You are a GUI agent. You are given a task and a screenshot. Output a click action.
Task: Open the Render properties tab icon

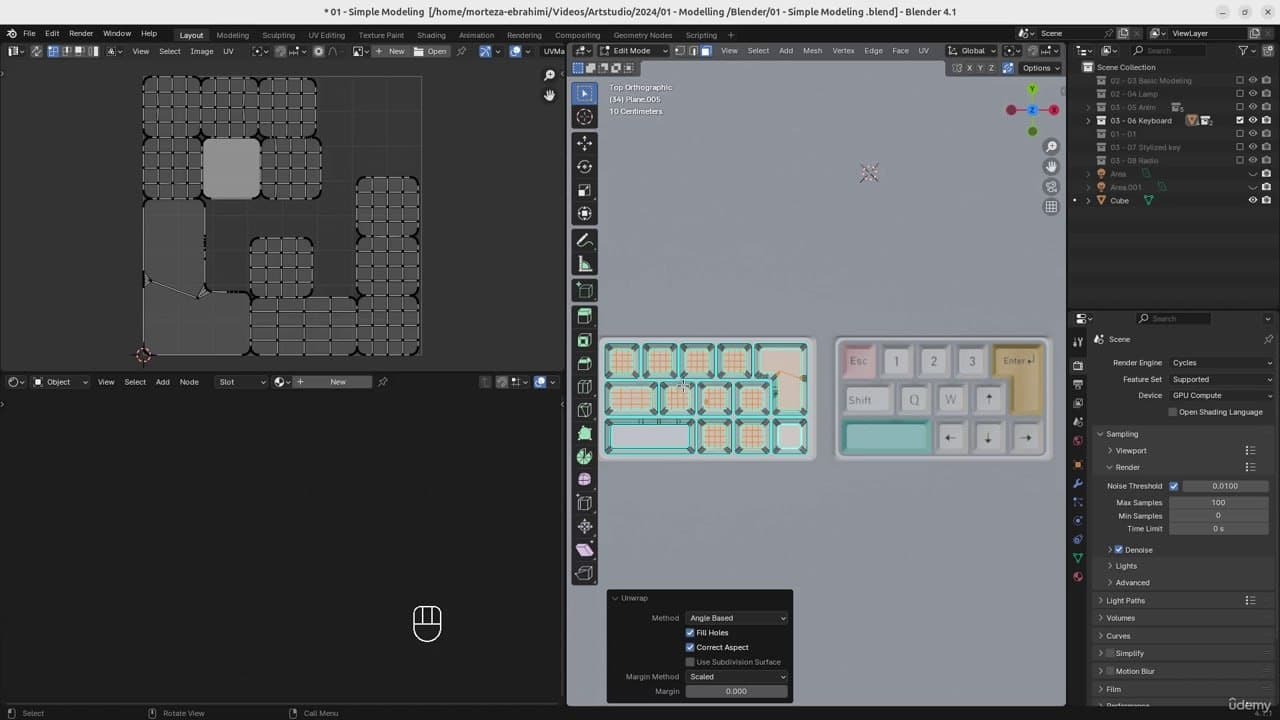point(1077,365)
